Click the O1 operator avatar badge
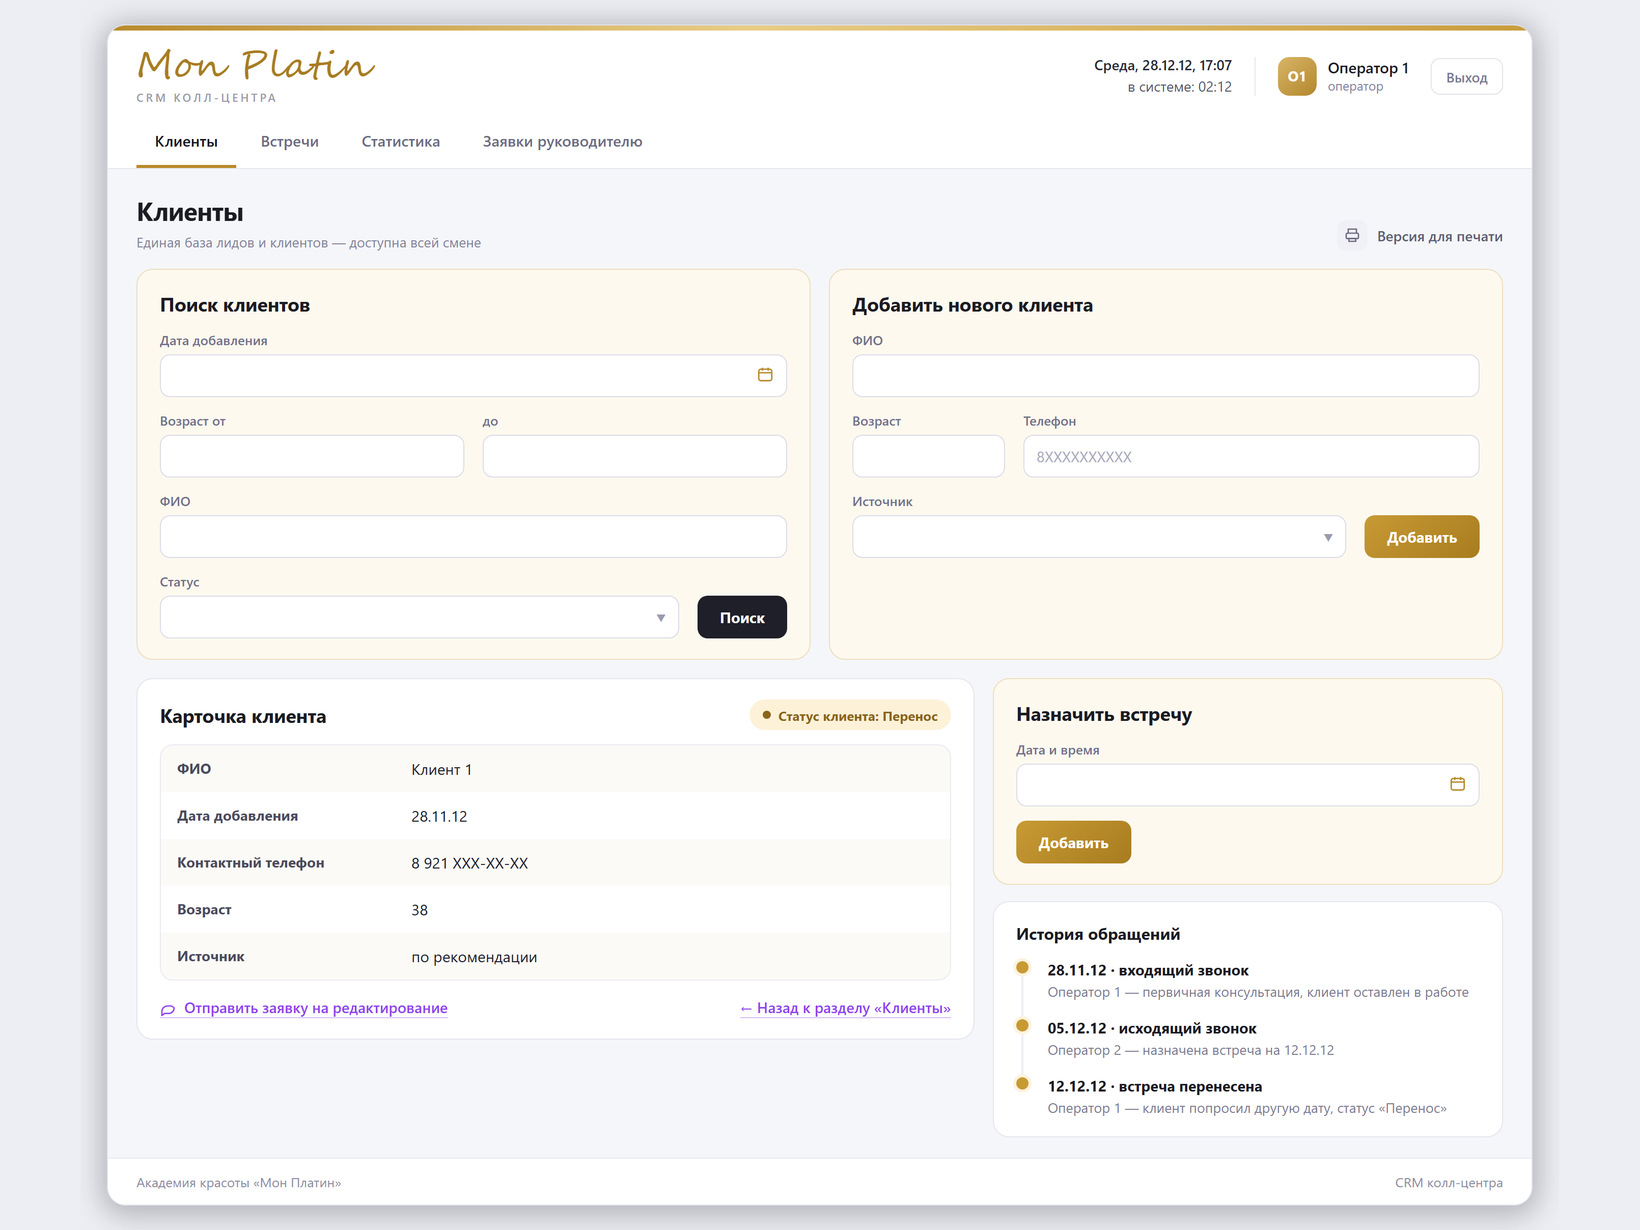Viewport: 1640px width, 1230px height. (x=1297, y=76)
